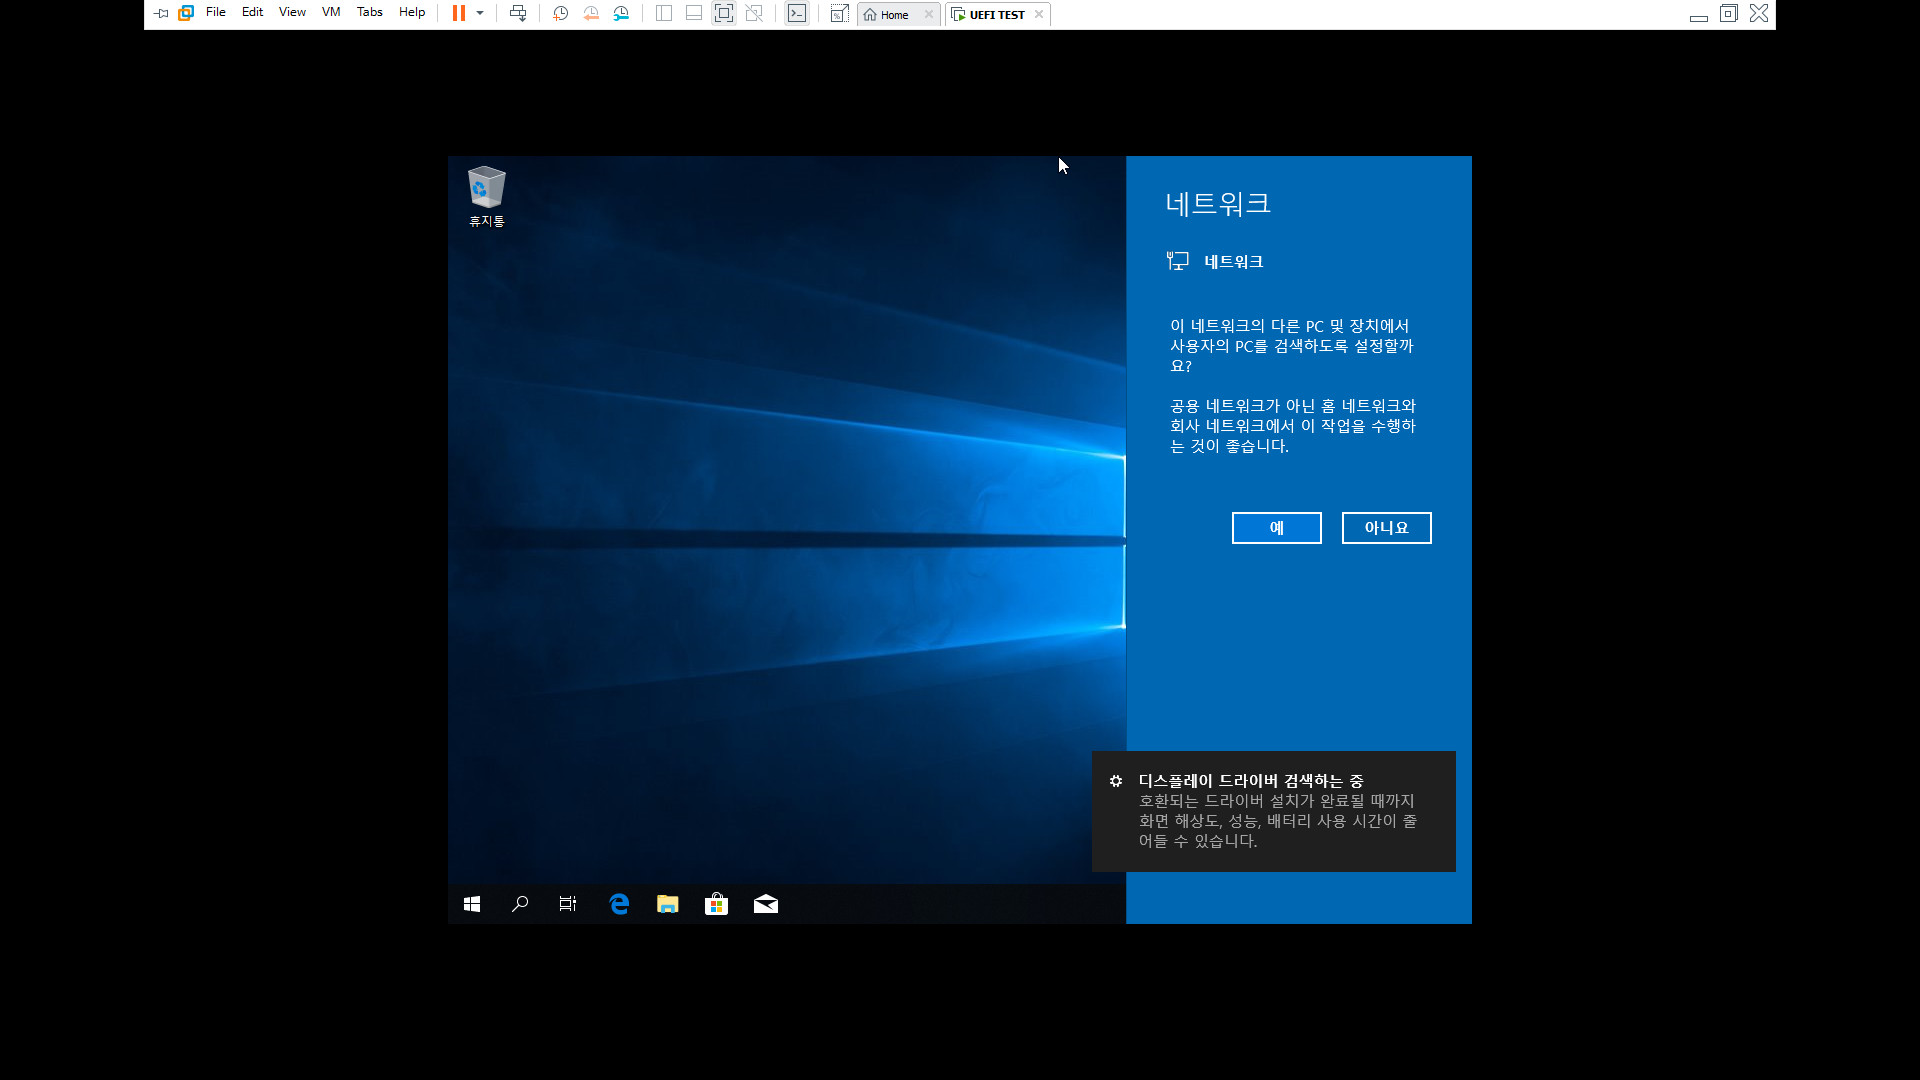
Task: Click 예 button to enable network discovery
Action: (1275, 527)
